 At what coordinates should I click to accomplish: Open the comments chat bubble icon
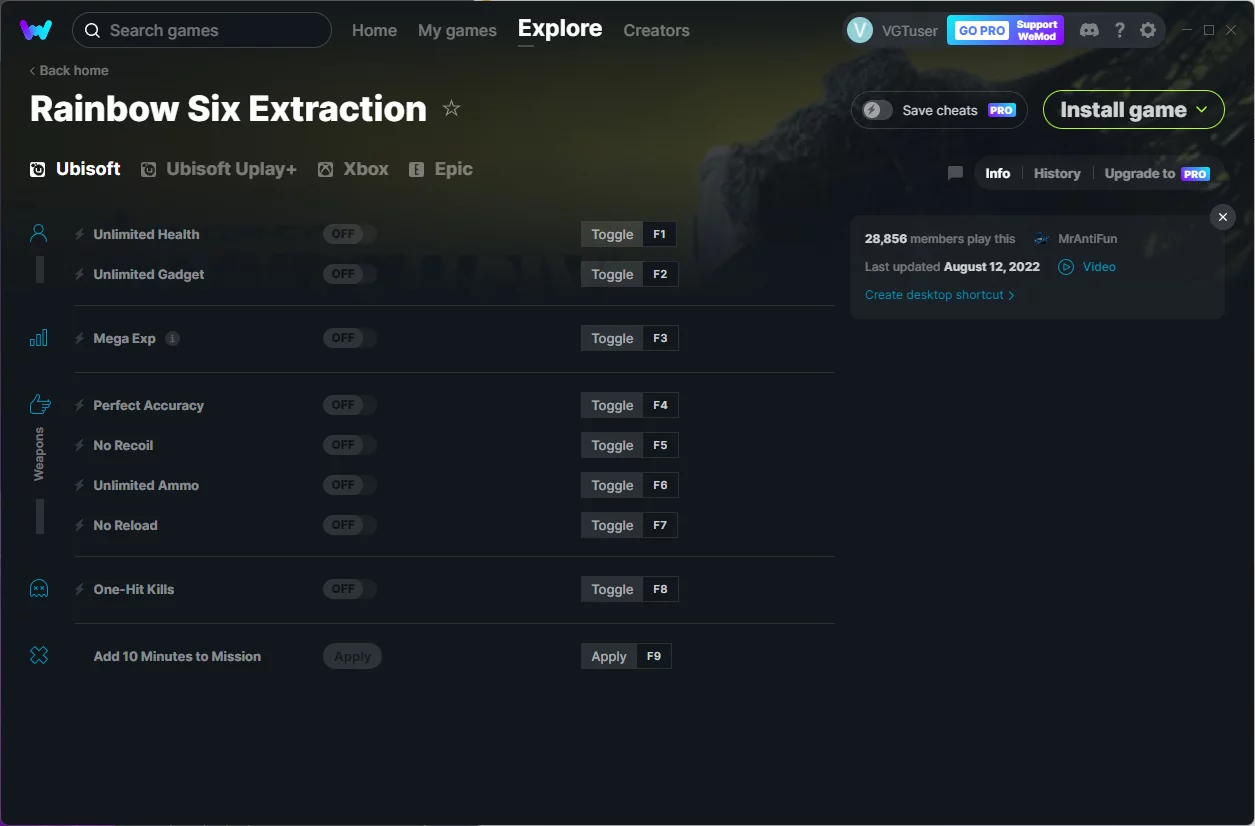click(955, 173)
